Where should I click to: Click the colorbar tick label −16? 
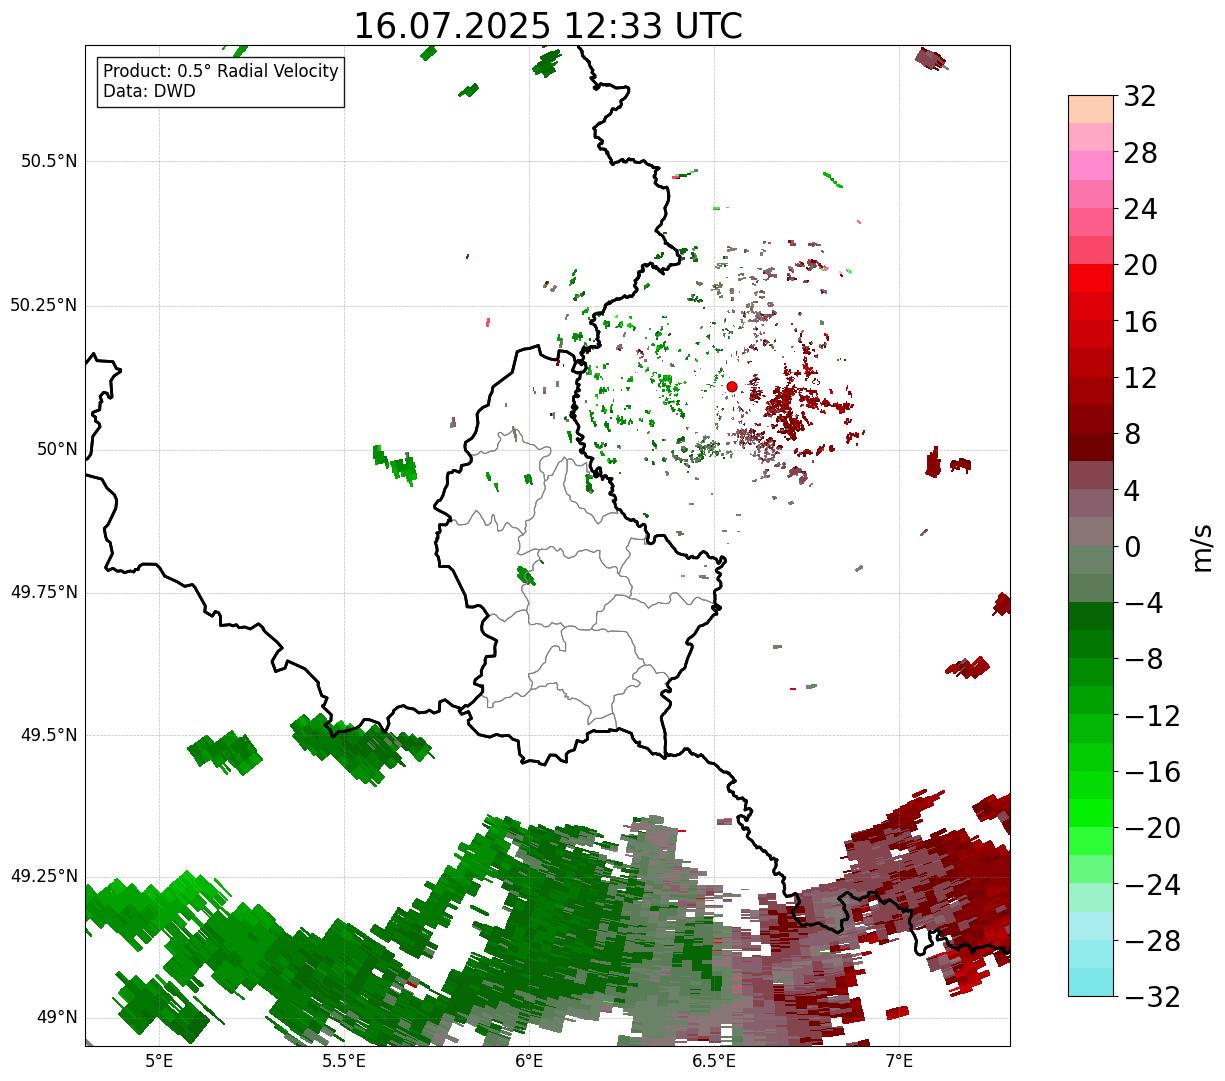[x=1152, y=772]
